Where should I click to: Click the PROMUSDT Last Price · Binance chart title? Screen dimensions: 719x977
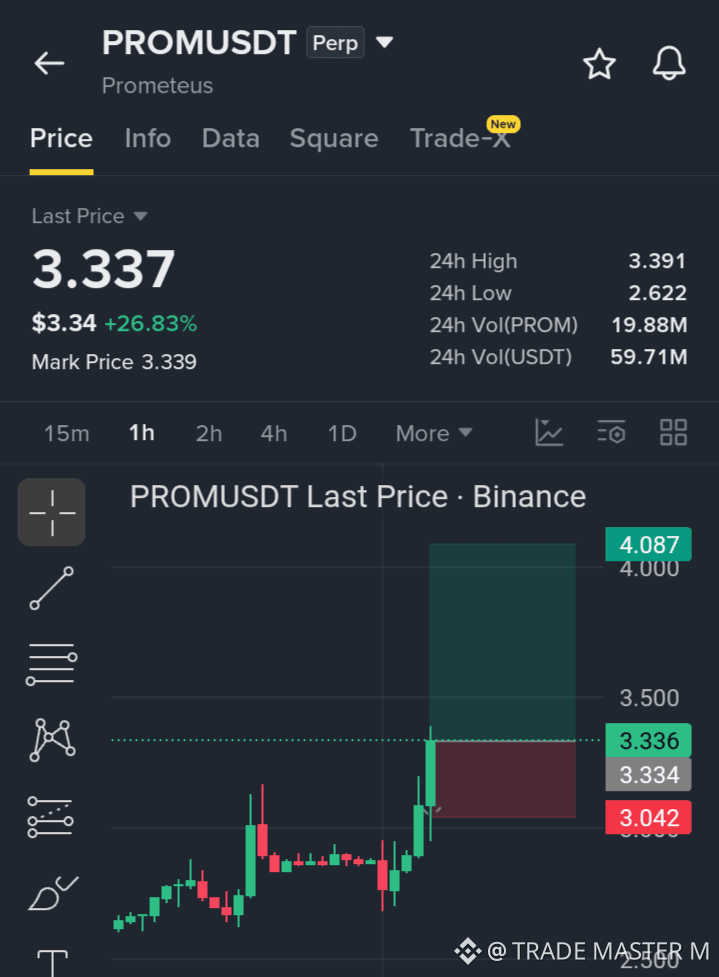358,497
